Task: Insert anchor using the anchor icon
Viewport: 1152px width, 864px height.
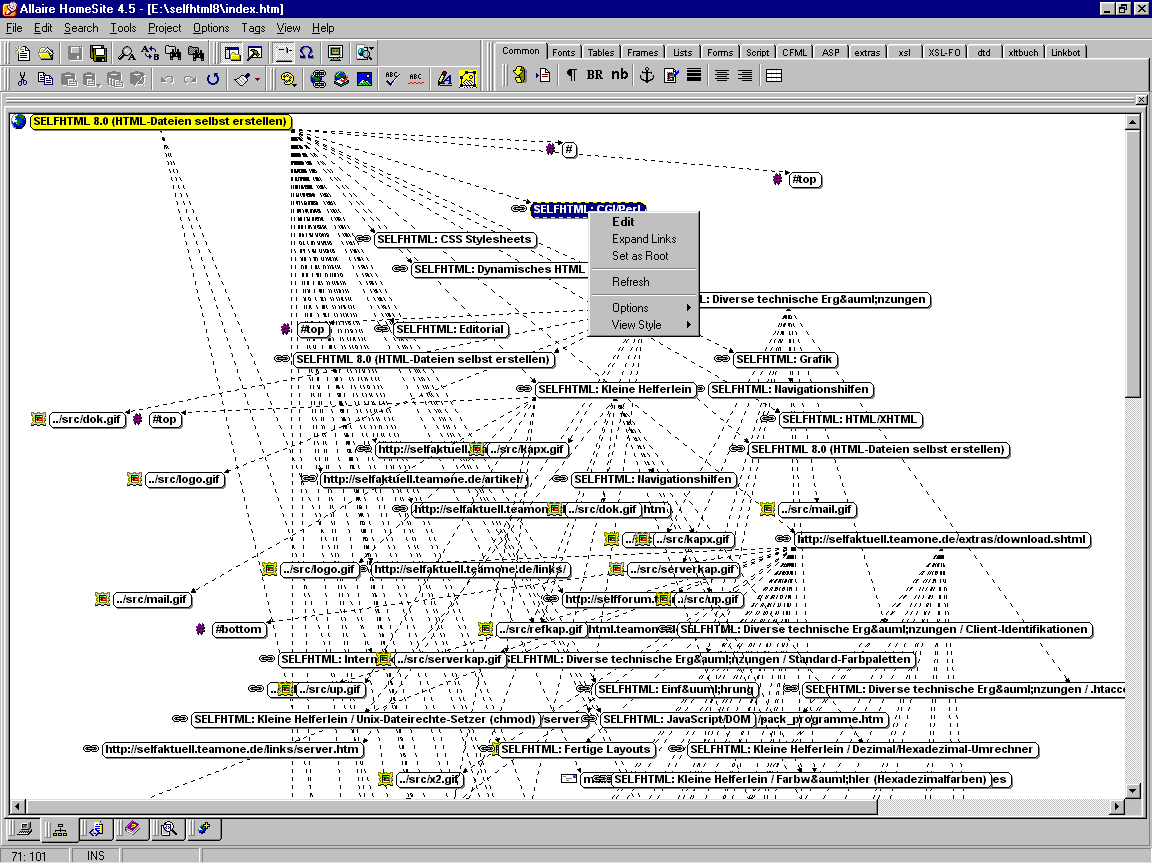Action: click(x=646, y=75)
